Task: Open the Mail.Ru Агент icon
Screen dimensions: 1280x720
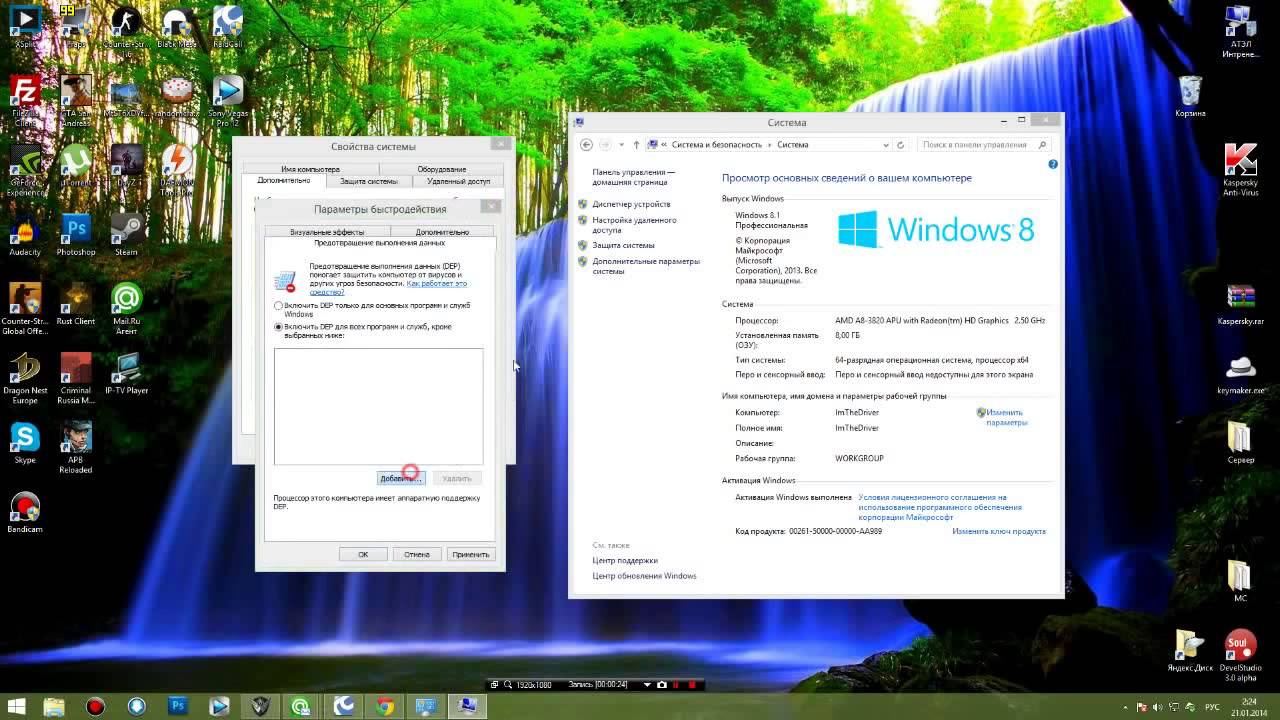Action: click(x=127, y=308)
